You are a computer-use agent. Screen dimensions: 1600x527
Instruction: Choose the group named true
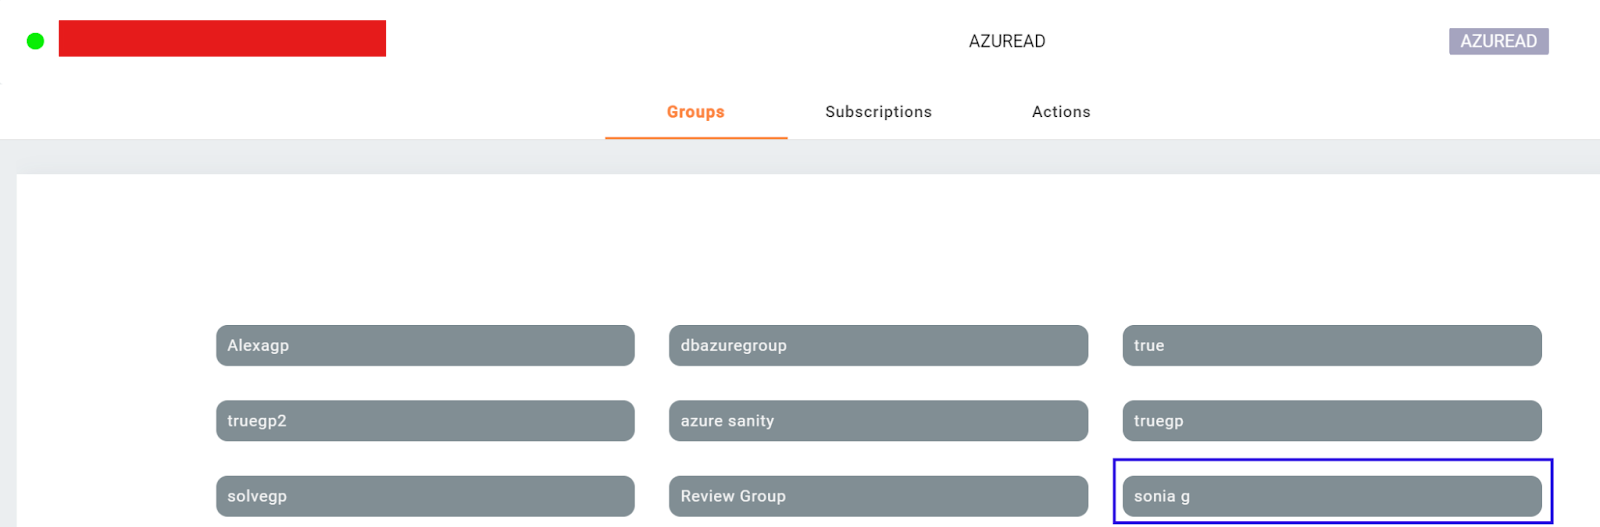pos(1332,345)
